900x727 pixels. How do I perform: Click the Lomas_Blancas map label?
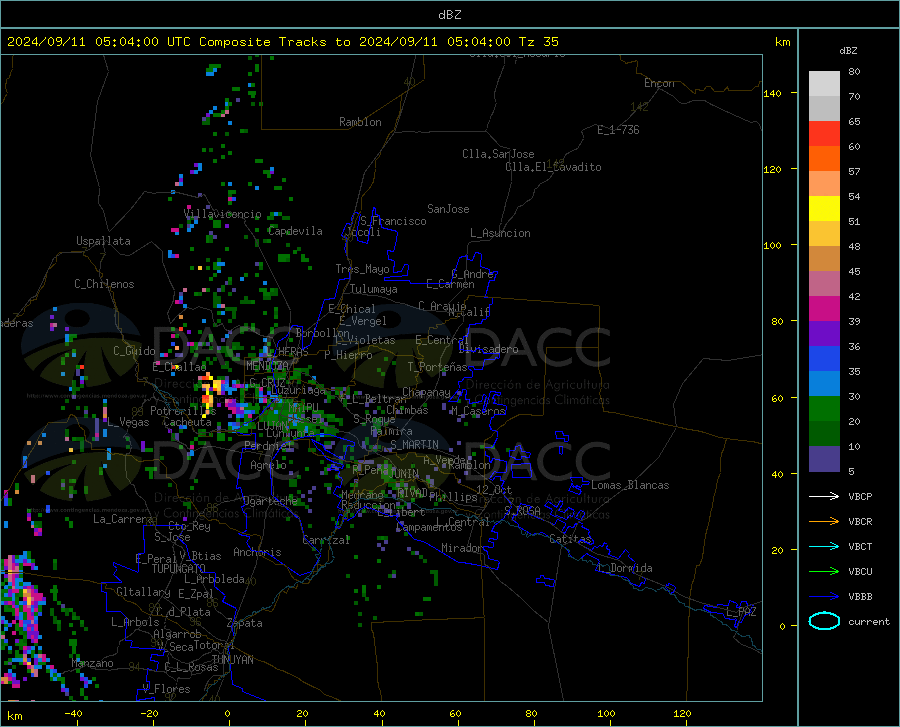click(630, 485)
